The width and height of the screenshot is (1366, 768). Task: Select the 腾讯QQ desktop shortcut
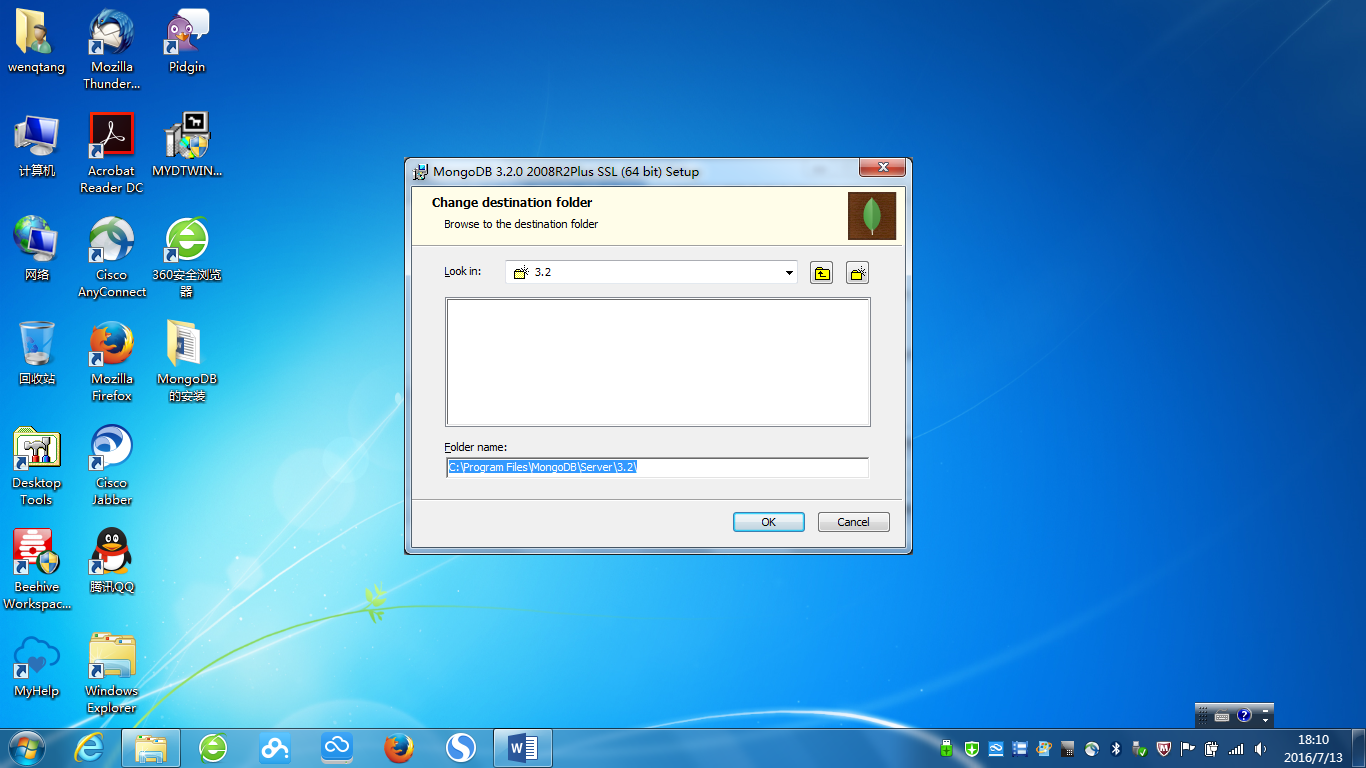[112, 563]
